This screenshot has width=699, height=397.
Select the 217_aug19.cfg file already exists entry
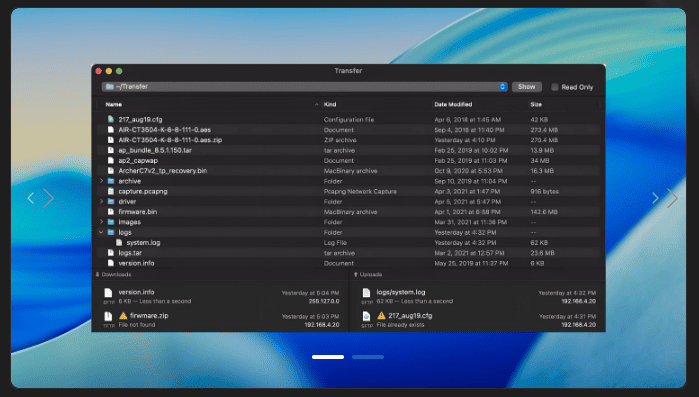478,320
